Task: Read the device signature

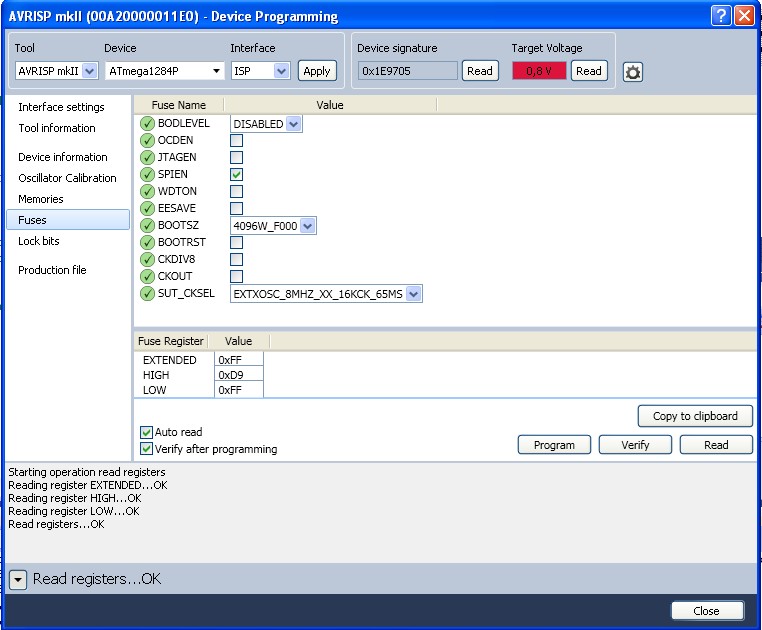Action: click(x=480, y=71)
